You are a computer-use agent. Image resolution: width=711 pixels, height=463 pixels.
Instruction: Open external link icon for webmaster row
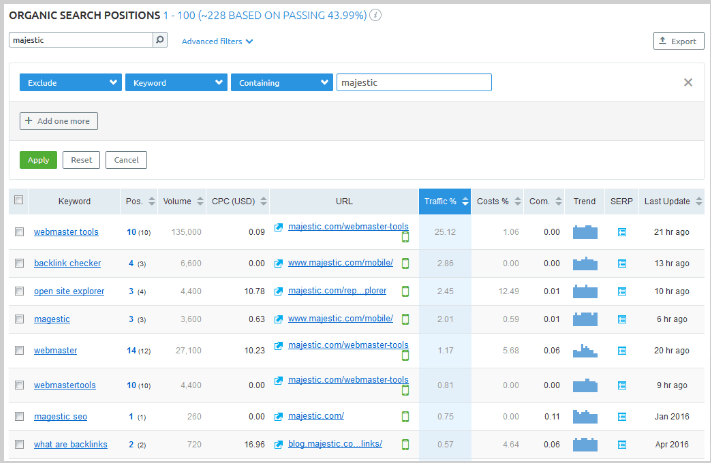[x=278, y=346]
